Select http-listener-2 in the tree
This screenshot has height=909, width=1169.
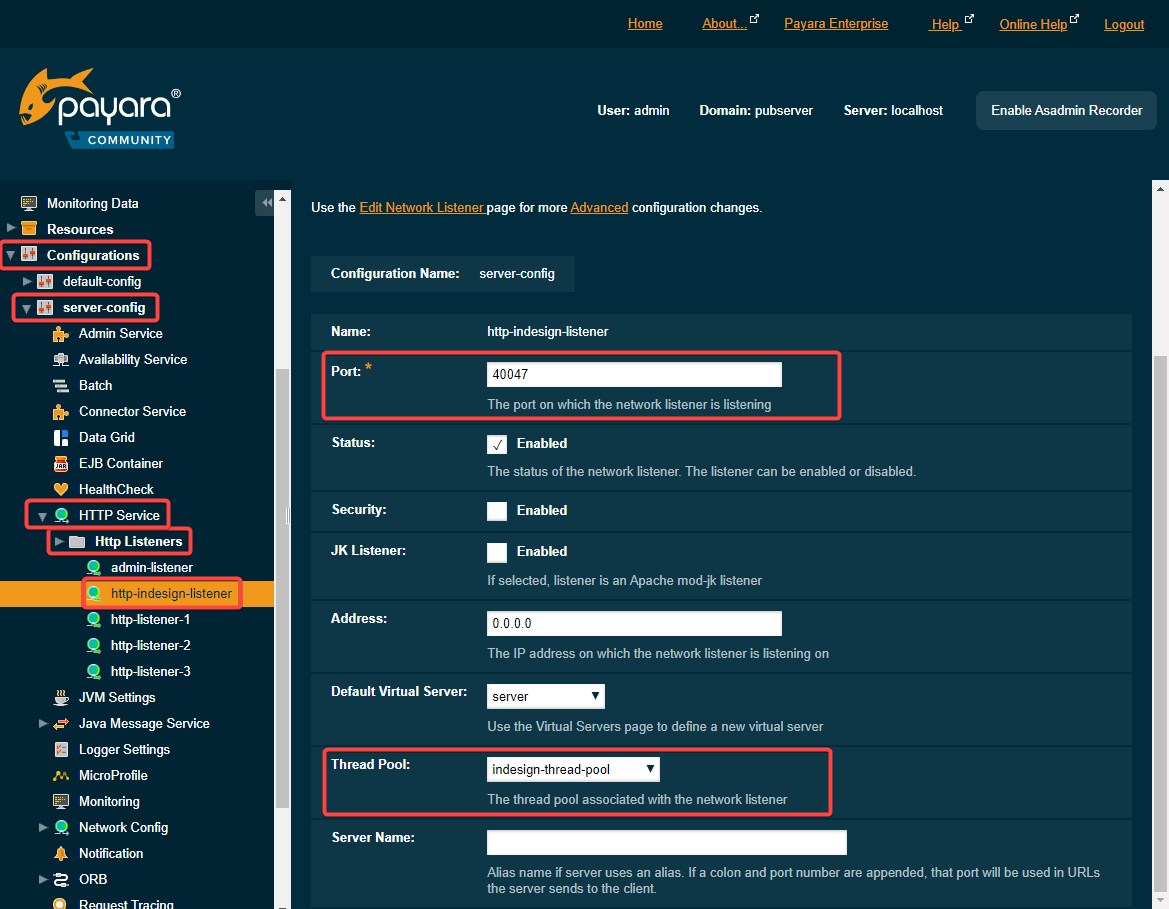[x=150, y=645]
